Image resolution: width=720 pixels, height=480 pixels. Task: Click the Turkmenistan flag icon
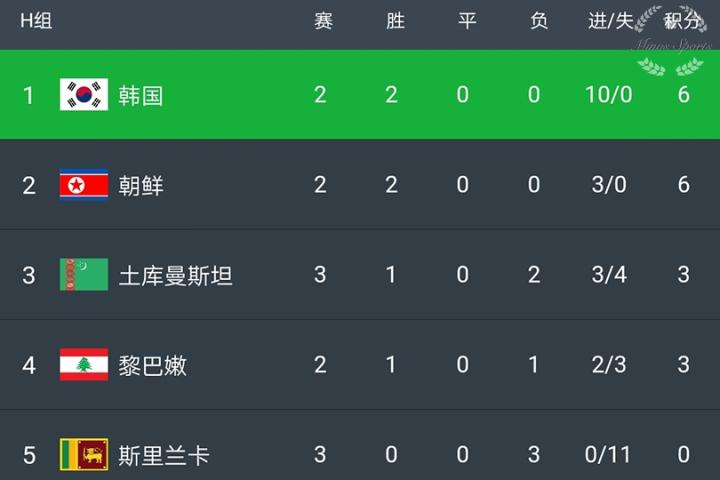point(84,275)
